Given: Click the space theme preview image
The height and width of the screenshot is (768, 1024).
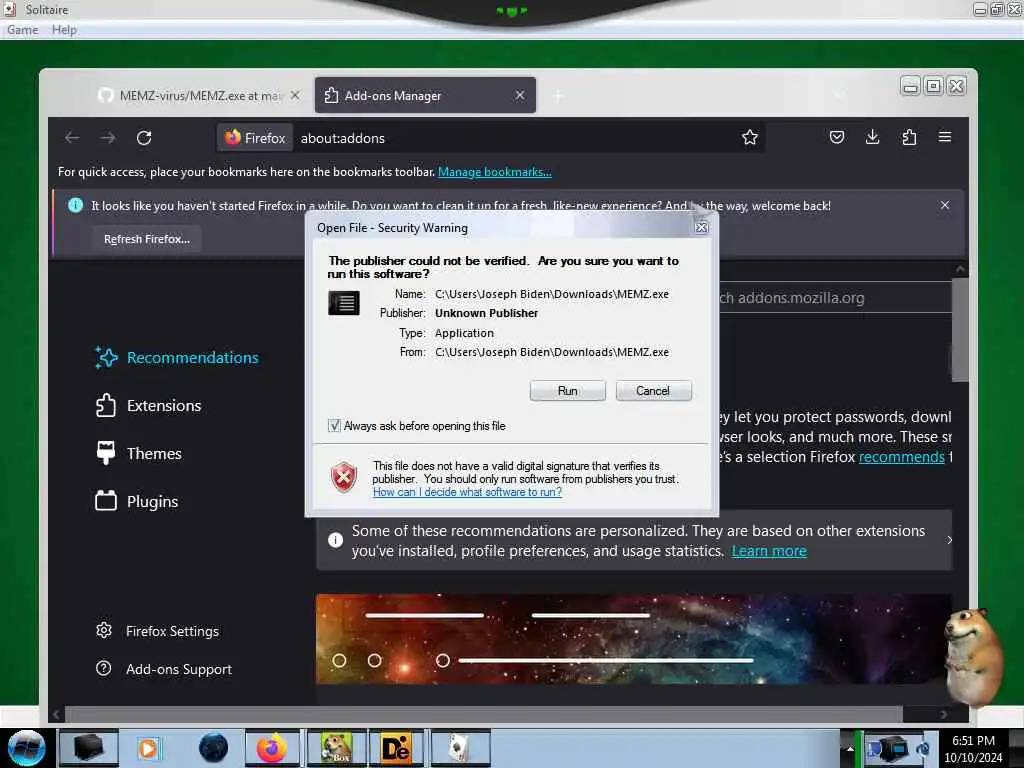Looking at the screenshot, I should [x=632, y=639].
